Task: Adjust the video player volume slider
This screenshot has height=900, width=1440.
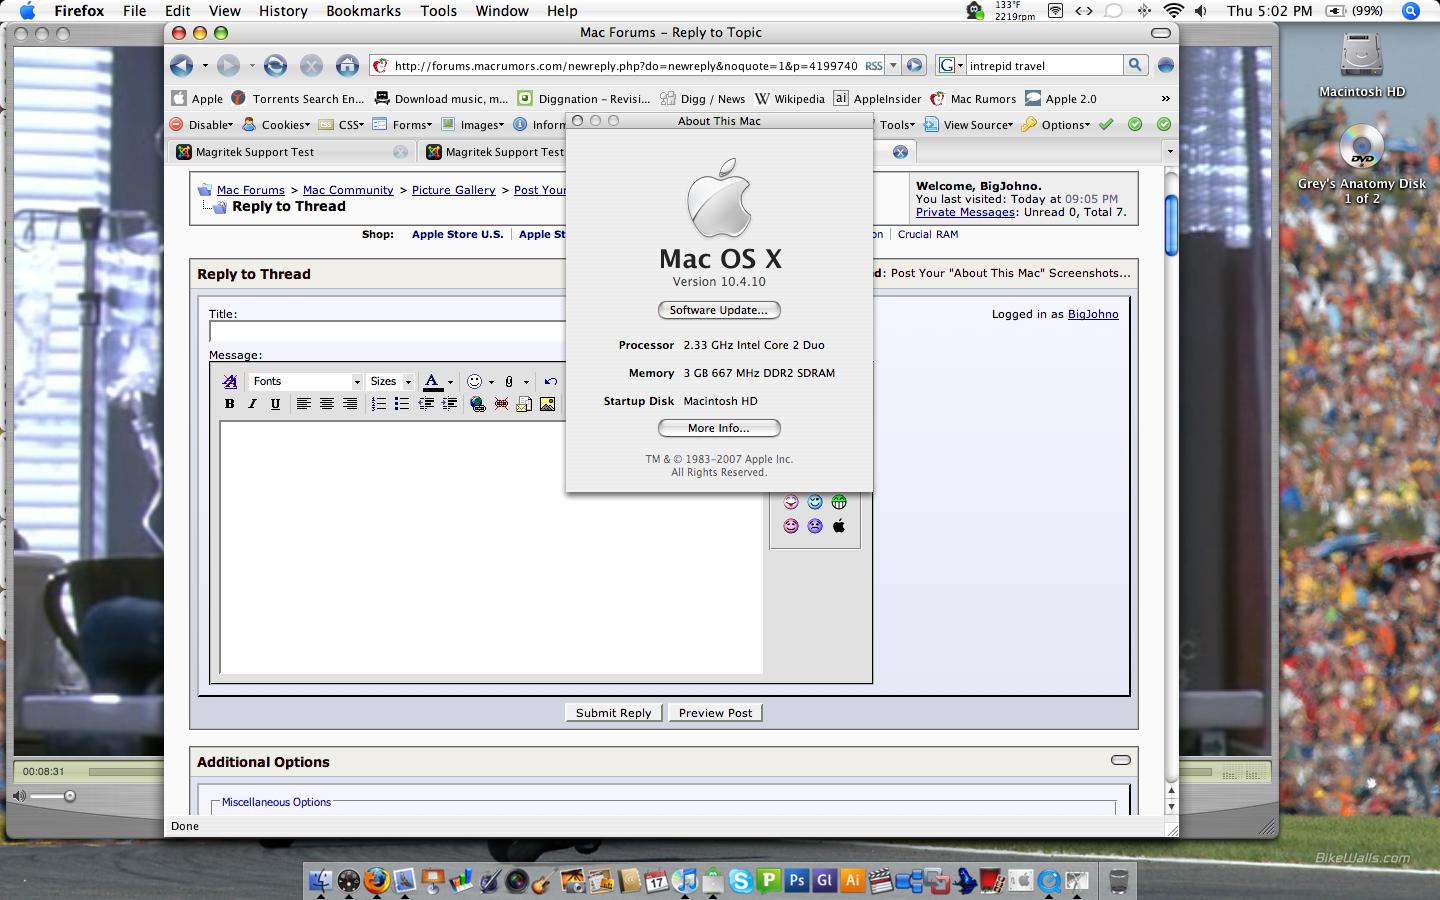Action: coord(52,796)
